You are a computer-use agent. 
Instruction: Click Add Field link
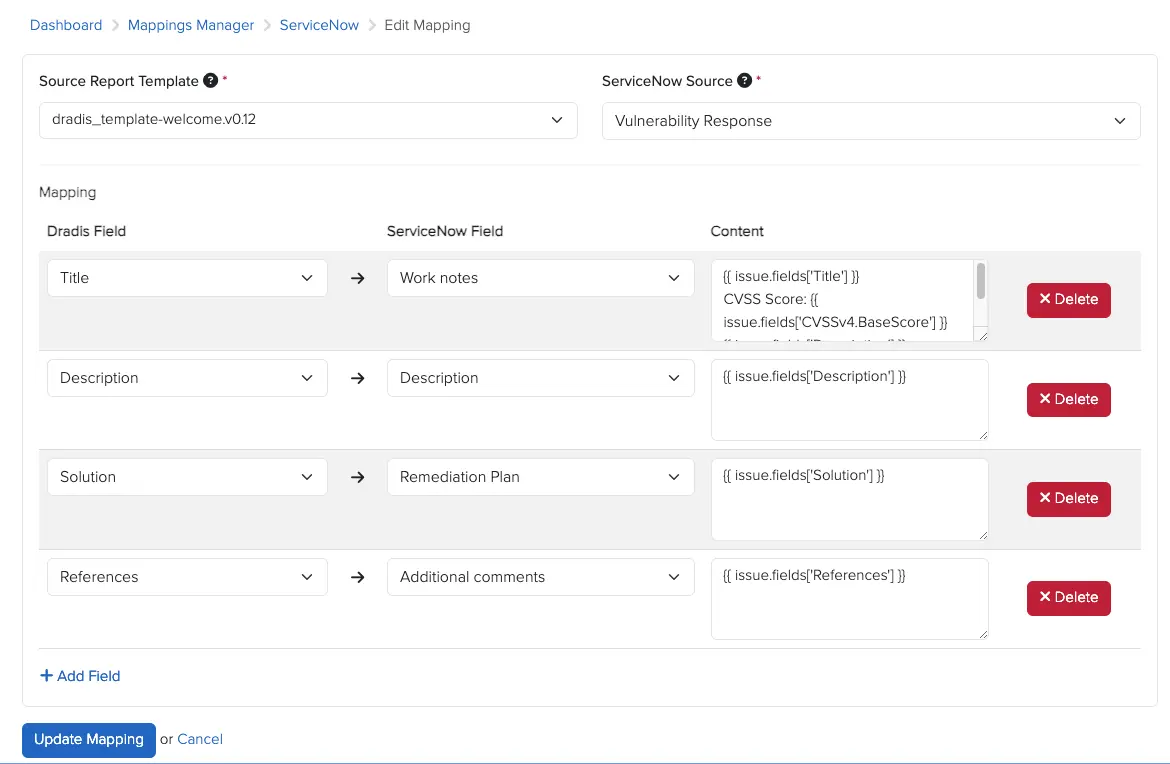(x=80, y=676)
